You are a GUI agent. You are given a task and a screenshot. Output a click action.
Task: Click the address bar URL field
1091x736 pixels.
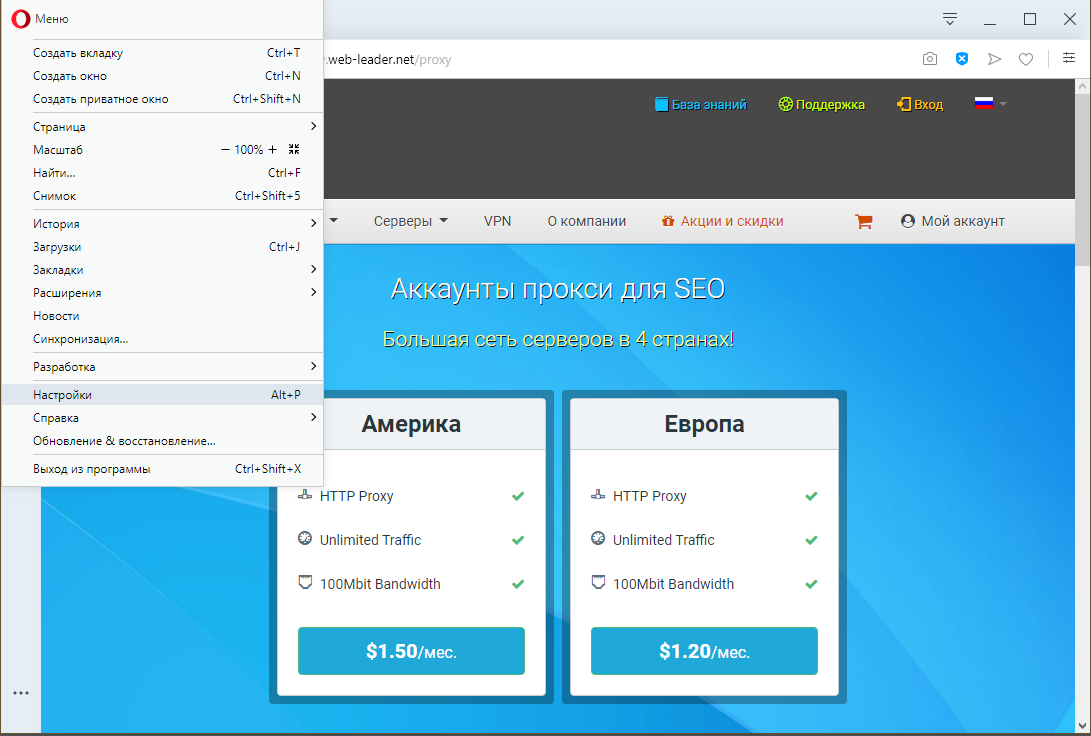coord(600,59)
